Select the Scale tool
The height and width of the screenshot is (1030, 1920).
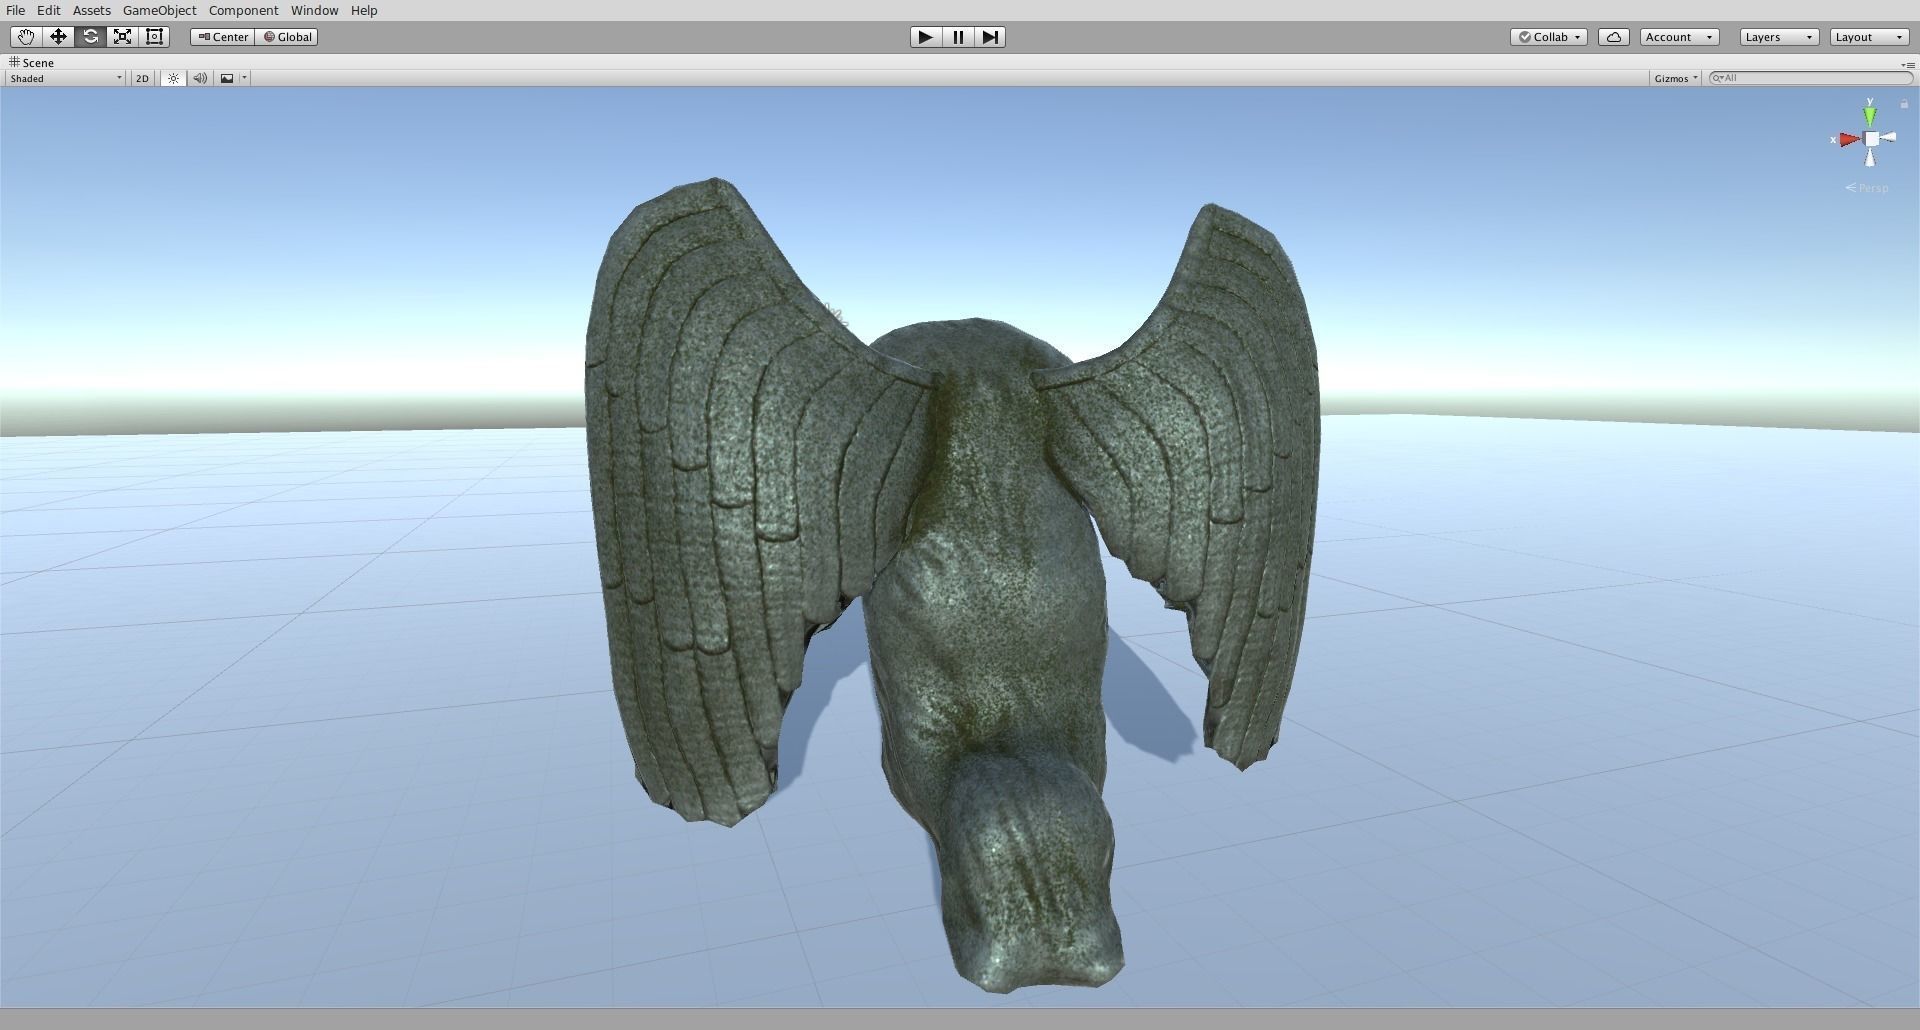tap(122, 37)
